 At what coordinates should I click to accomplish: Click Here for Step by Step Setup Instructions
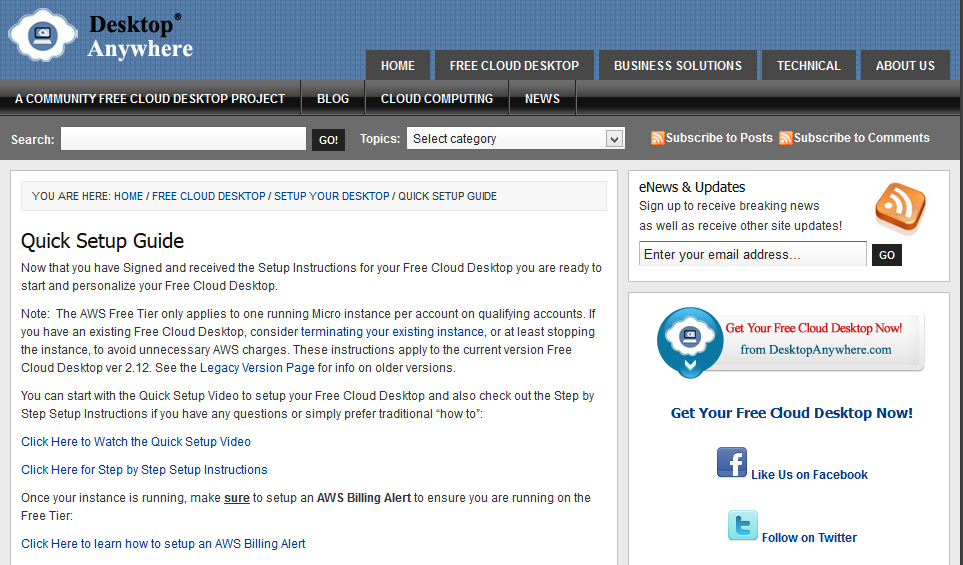(x=144, y=470)
